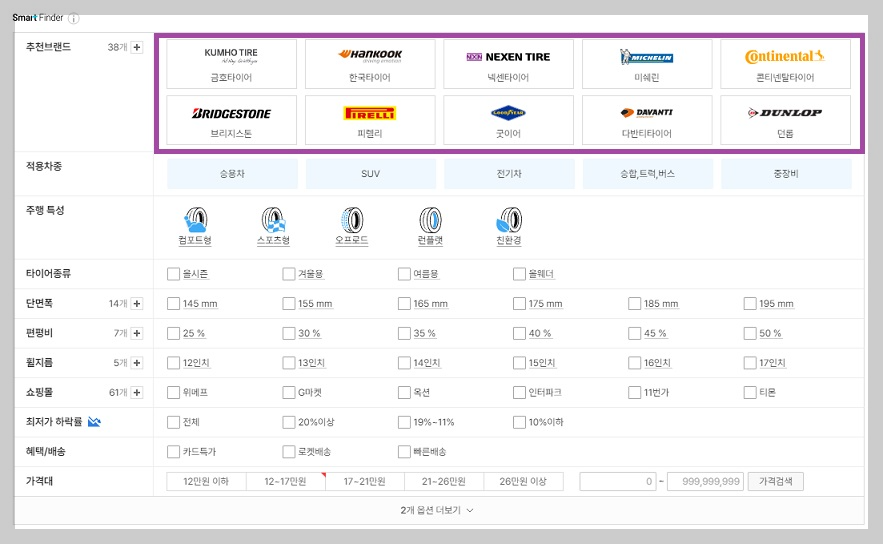Tick the 145 mm width checkbox
The width and height of the screenshot is (883, 544).
[x=173, y=304]
